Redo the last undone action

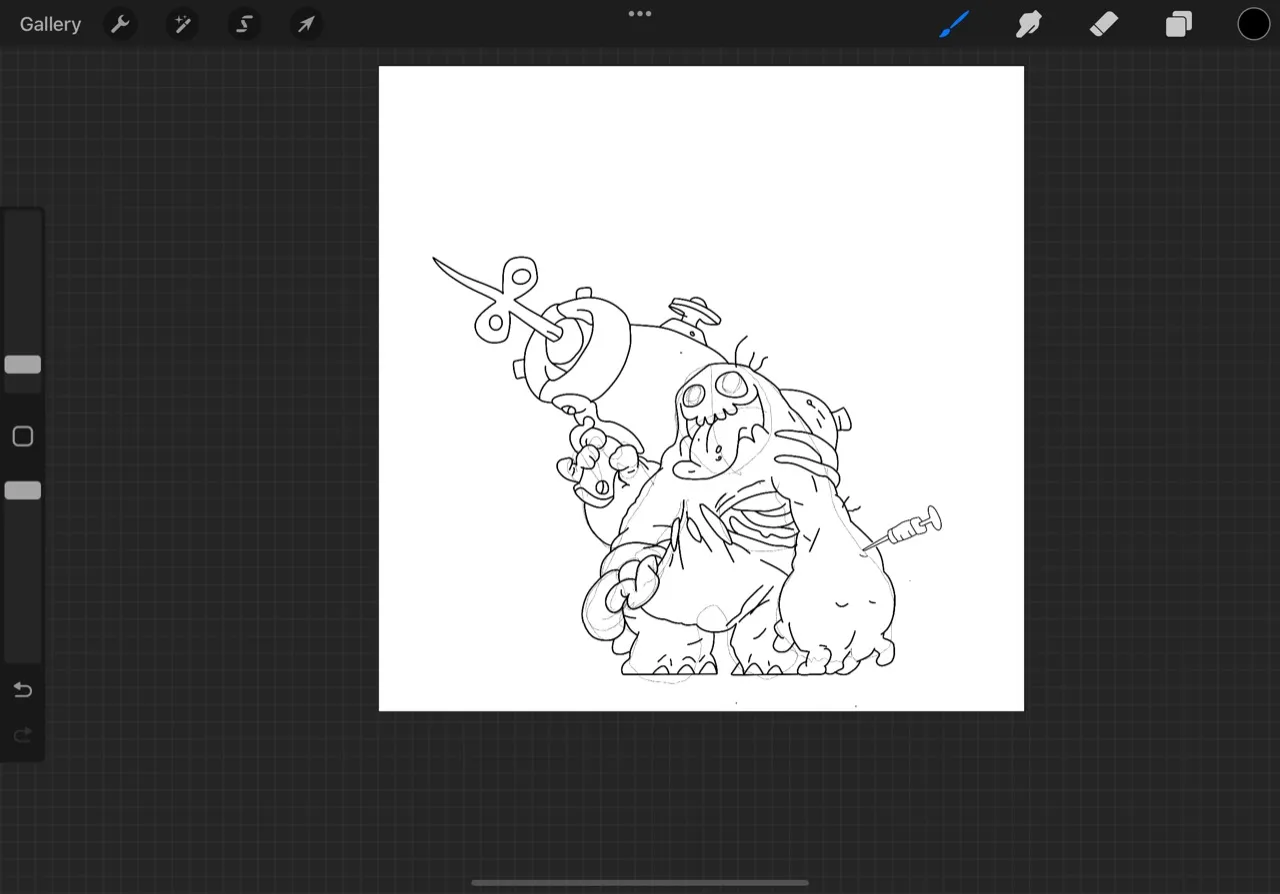23,736
